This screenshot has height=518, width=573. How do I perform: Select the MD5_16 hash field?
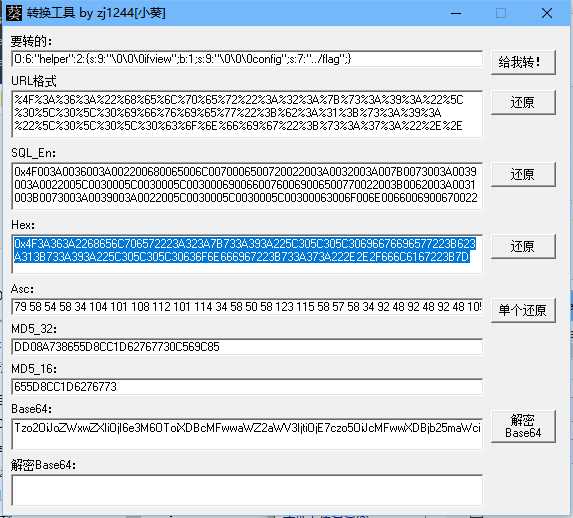point(247,386)
